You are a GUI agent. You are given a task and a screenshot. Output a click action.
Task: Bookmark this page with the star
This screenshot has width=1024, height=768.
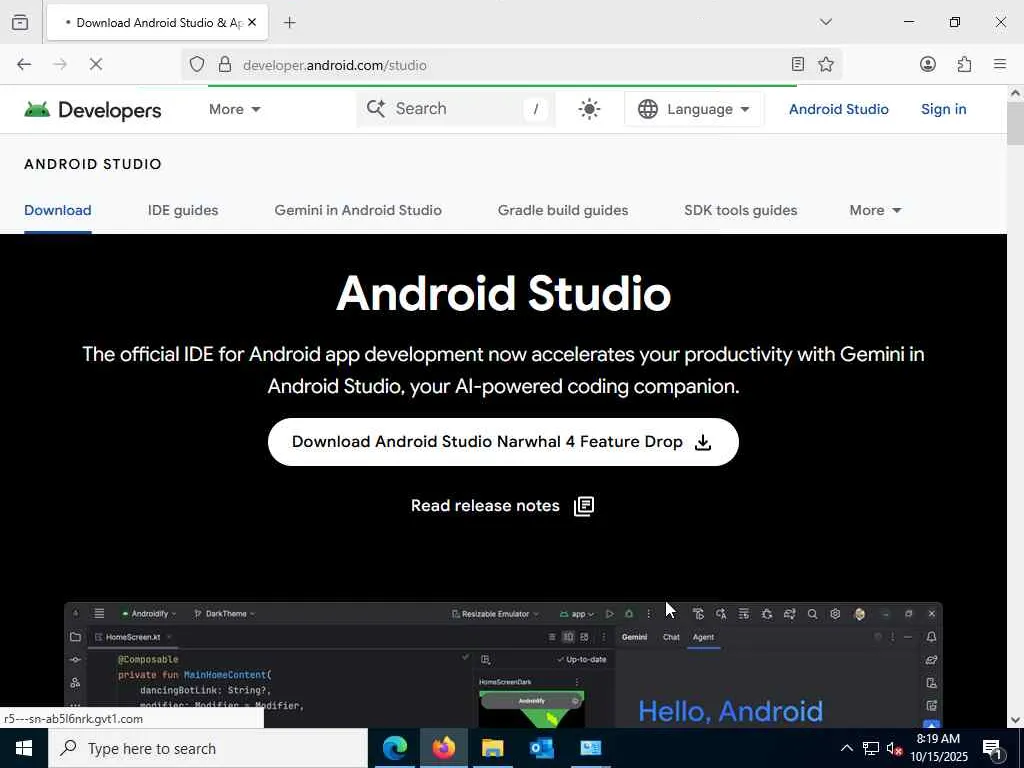click(x=825, y=64)
